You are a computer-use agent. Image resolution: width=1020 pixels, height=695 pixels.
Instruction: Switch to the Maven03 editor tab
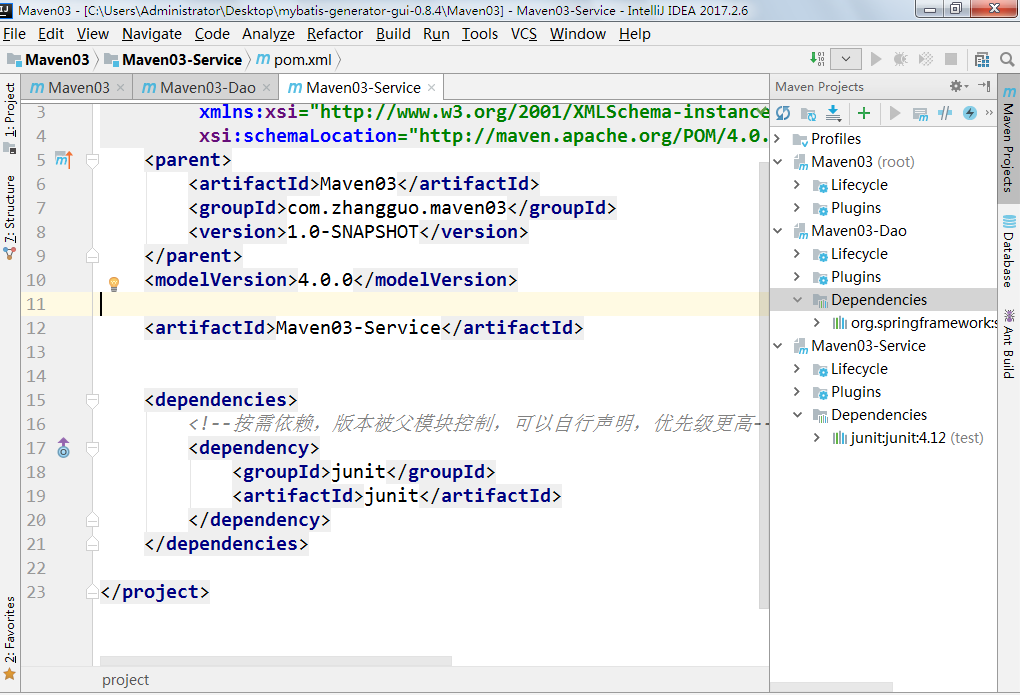(x=78, y=87)
